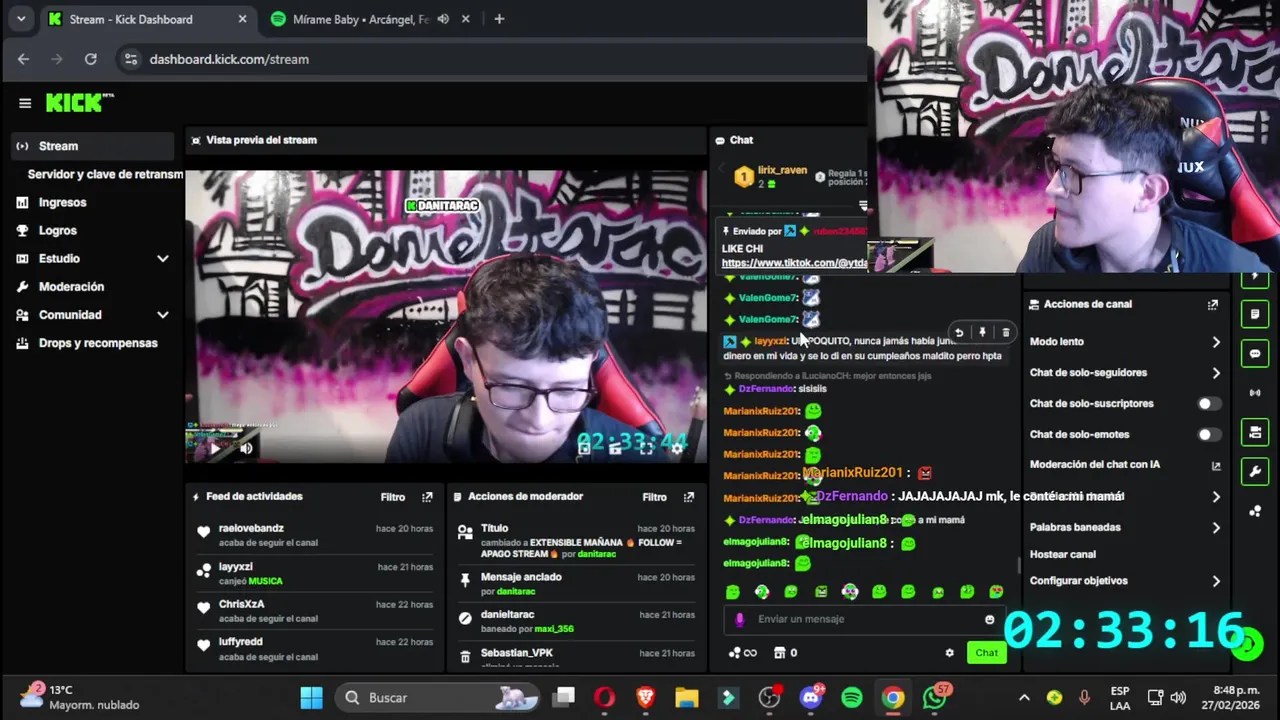Image resolution: width=1280 pixels, height=720 pixels.
Task: Toggle Chat de solo-emotes switch
Action: [x=1209, y=435]
